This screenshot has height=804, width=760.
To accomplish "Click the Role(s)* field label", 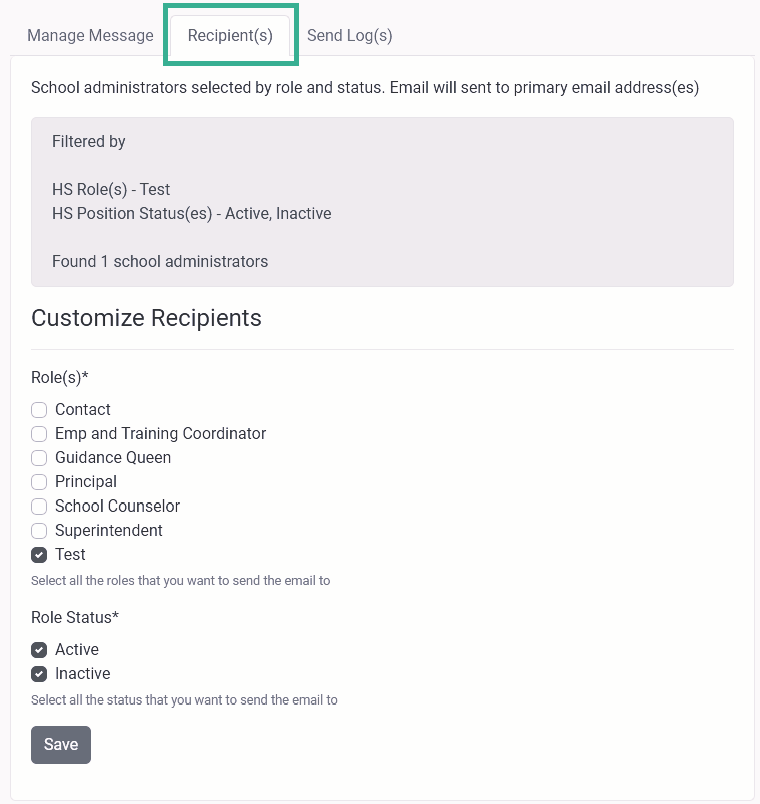I will coord(60,377).
